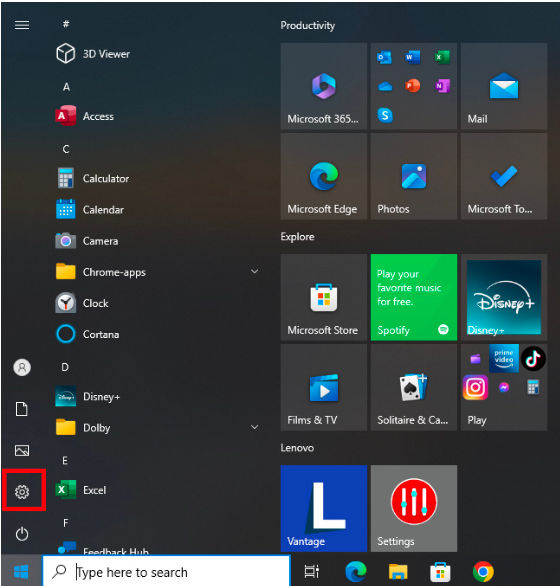The height and width of the screenshot is (586, 560).
Task: Open the Microsoft 365 tile
Action: 324,86
